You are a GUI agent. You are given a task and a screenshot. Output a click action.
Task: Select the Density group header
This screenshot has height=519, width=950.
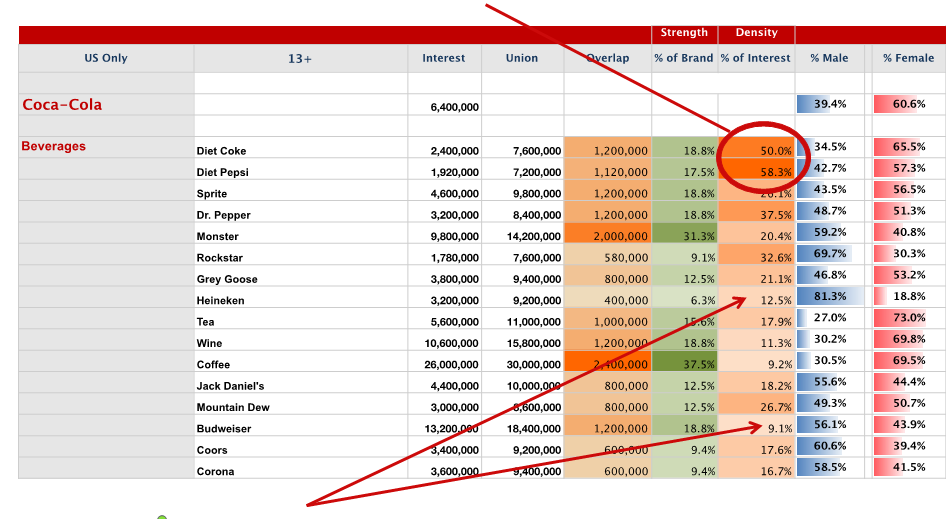point(756,33)
